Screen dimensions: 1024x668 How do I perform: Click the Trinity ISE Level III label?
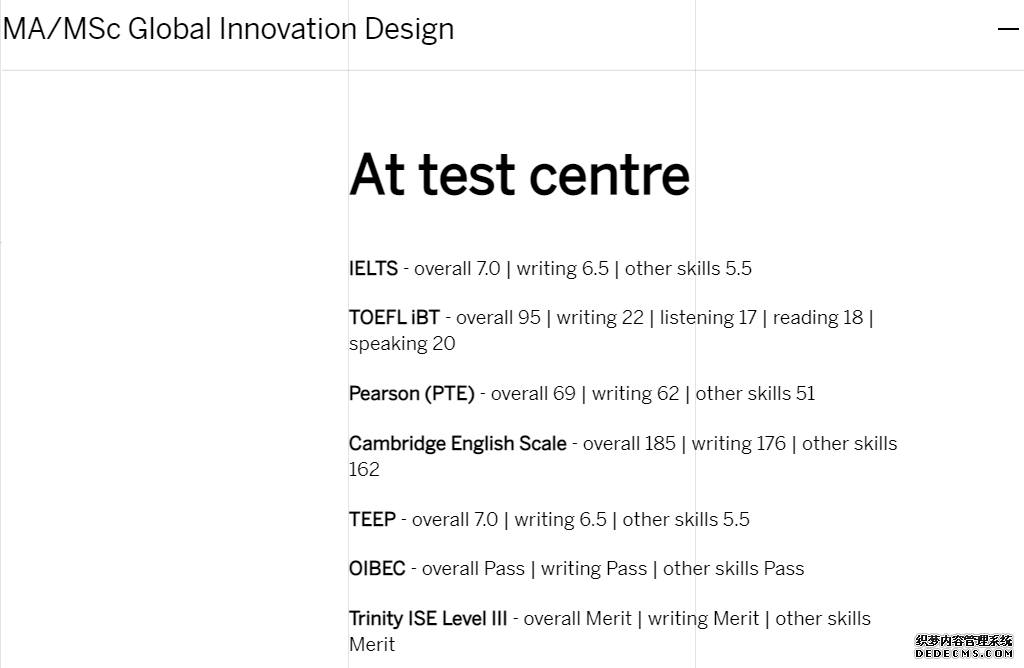coord(428,618)
